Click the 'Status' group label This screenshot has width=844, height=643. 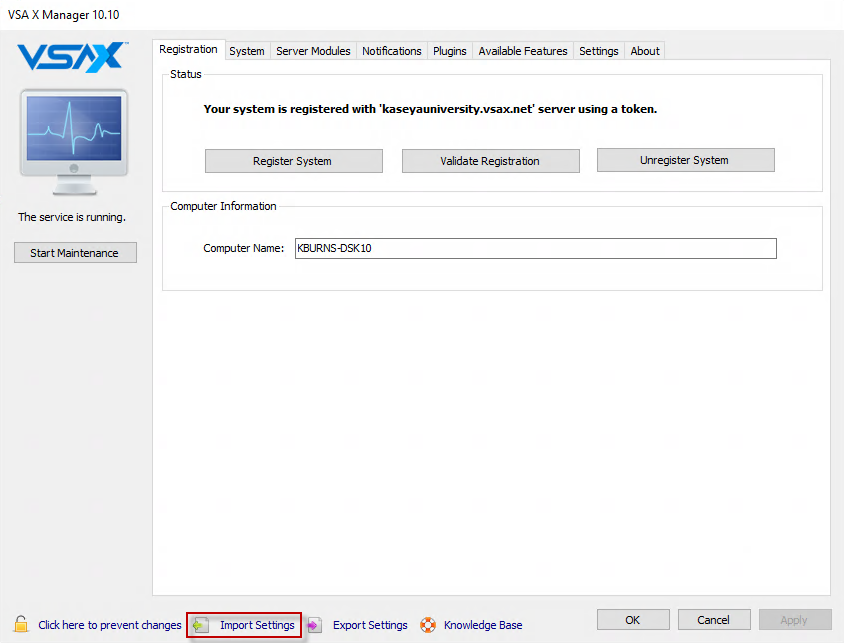click(186, 74)
